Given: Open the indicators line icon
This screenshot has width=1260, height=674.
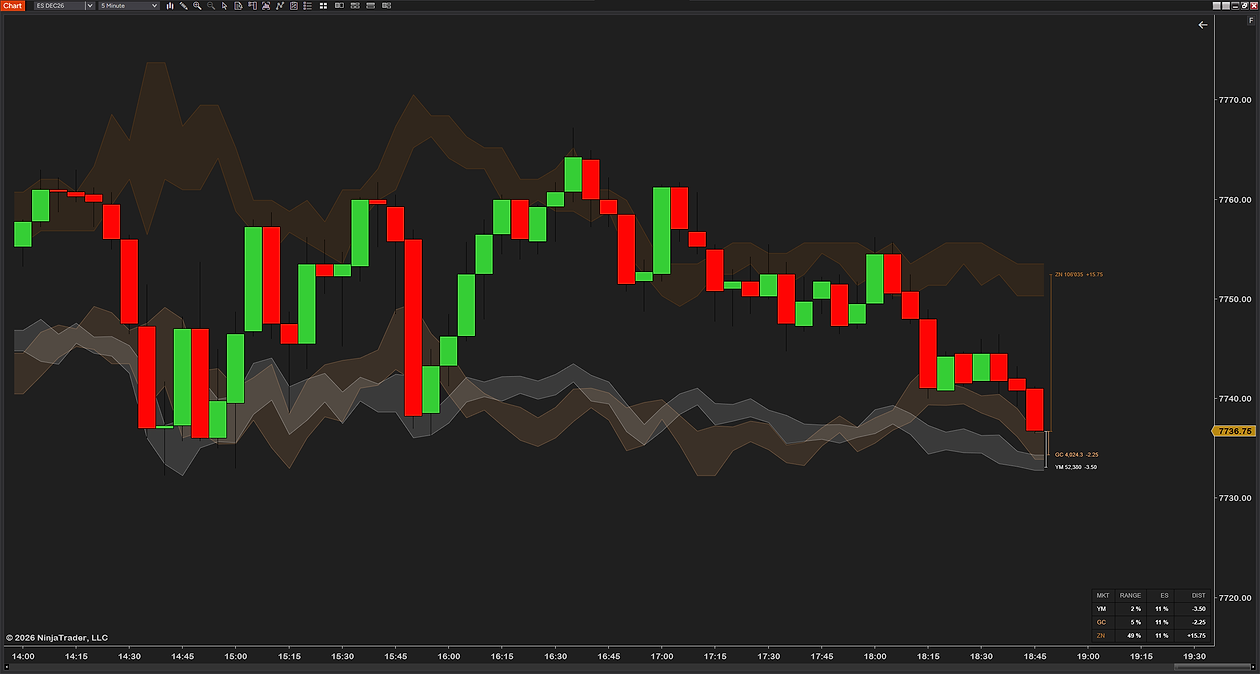Looking at the screenshot, I should pyautogui.click(x=279, y=6).
